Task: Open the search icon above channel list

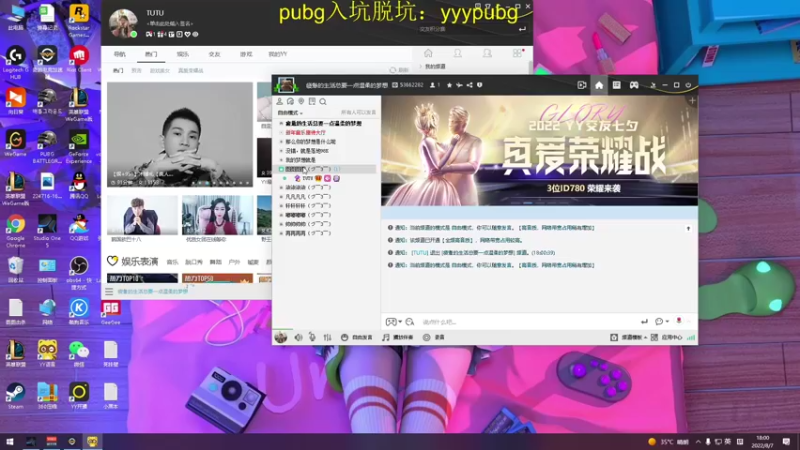Action: click(323, 102)
